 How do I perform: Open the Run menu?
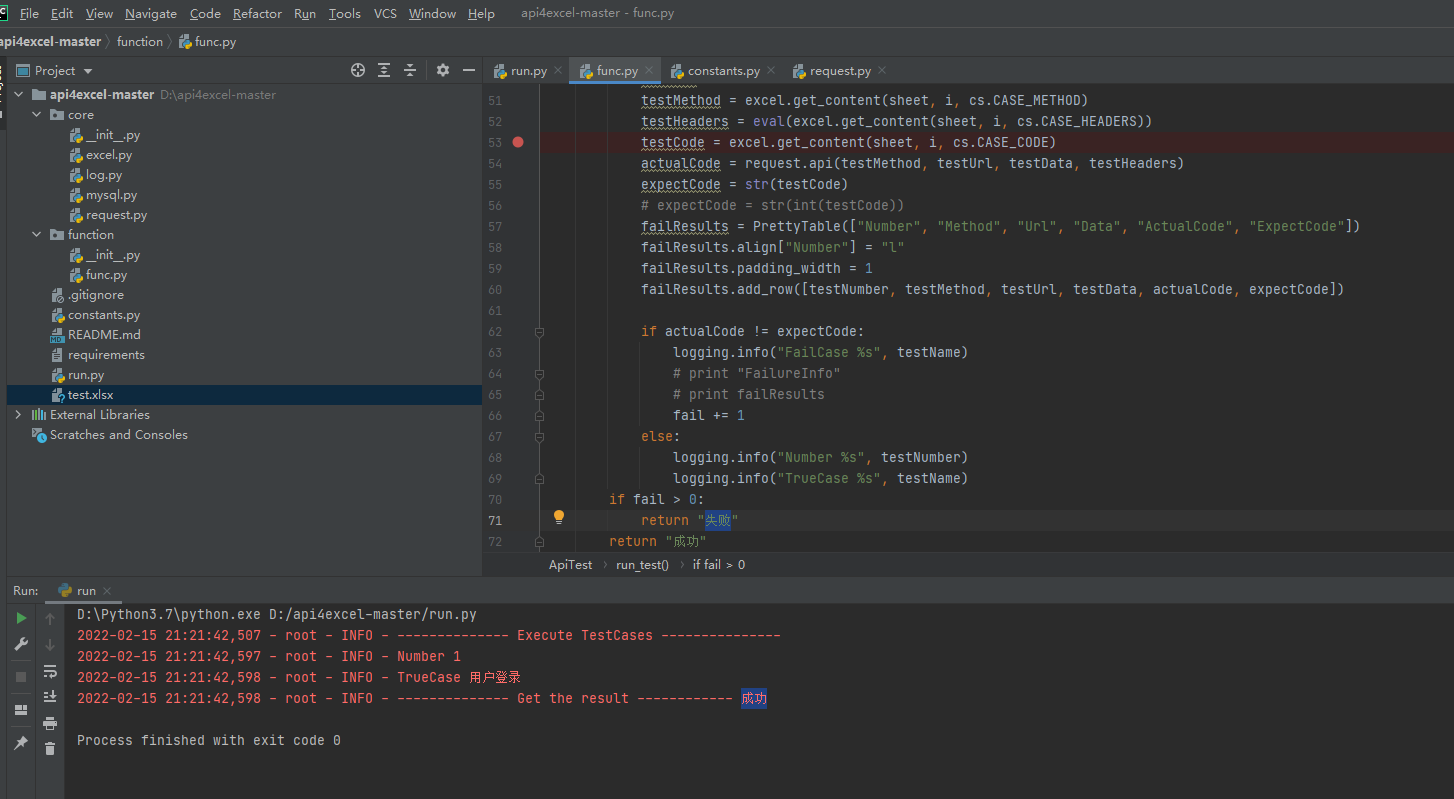[x=305, y=14]
